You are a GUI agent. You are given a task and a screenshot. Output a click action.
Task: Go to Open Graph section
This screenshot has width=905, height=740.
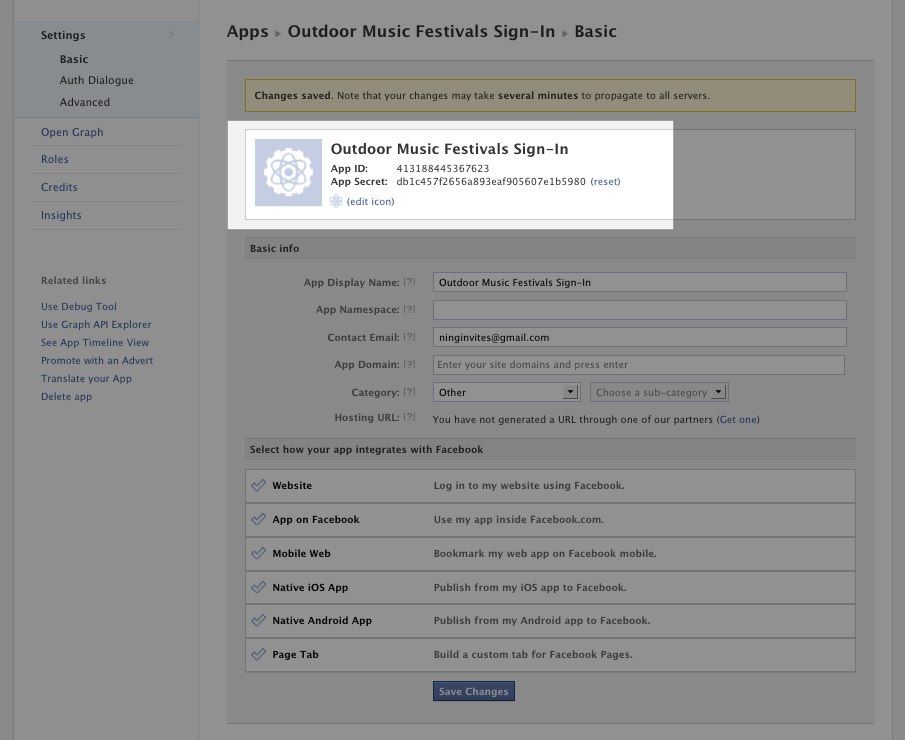72,132
